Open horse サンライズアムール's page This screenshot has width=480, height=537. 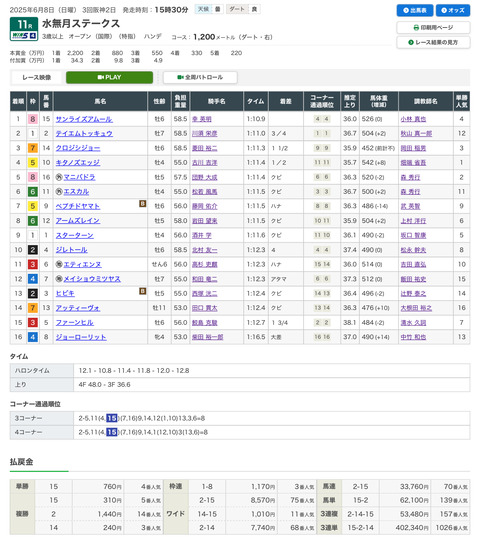click(x=84, y=119)
